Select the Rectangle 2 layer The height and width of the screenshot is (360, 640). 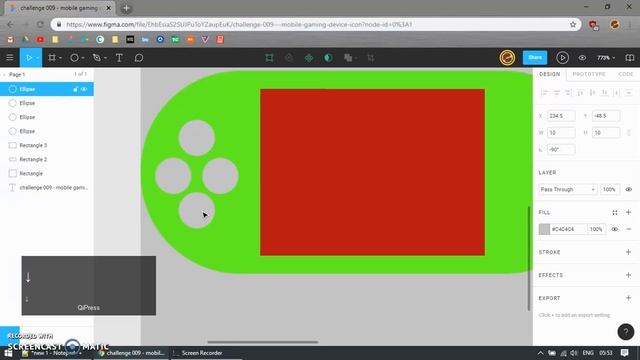(47, 159)
